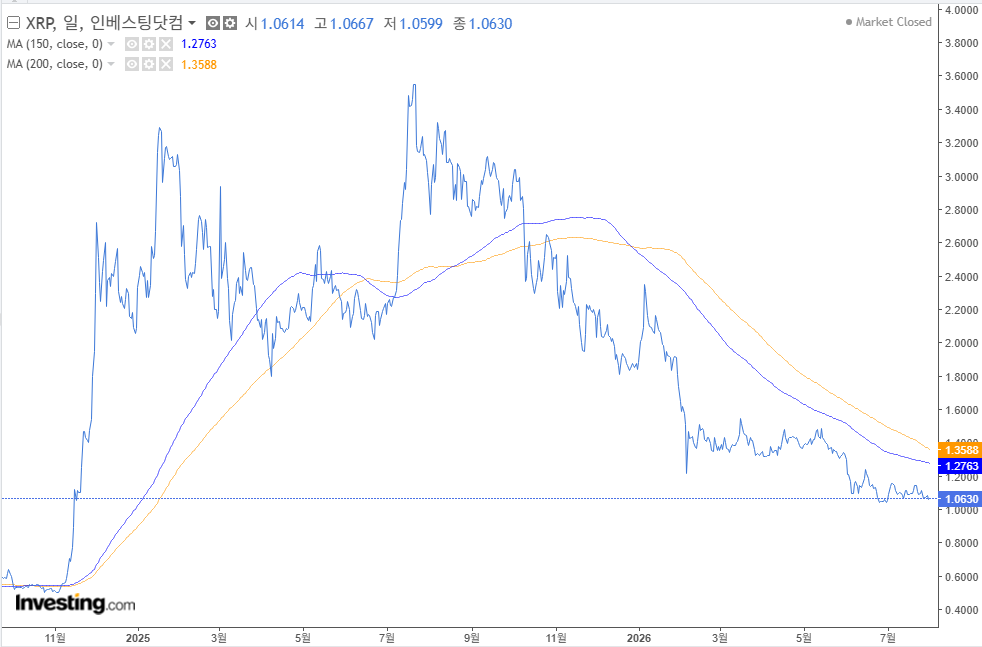Click the high price value 1.0667
Viewport: 982px width, 647px height.
(351, 24)
